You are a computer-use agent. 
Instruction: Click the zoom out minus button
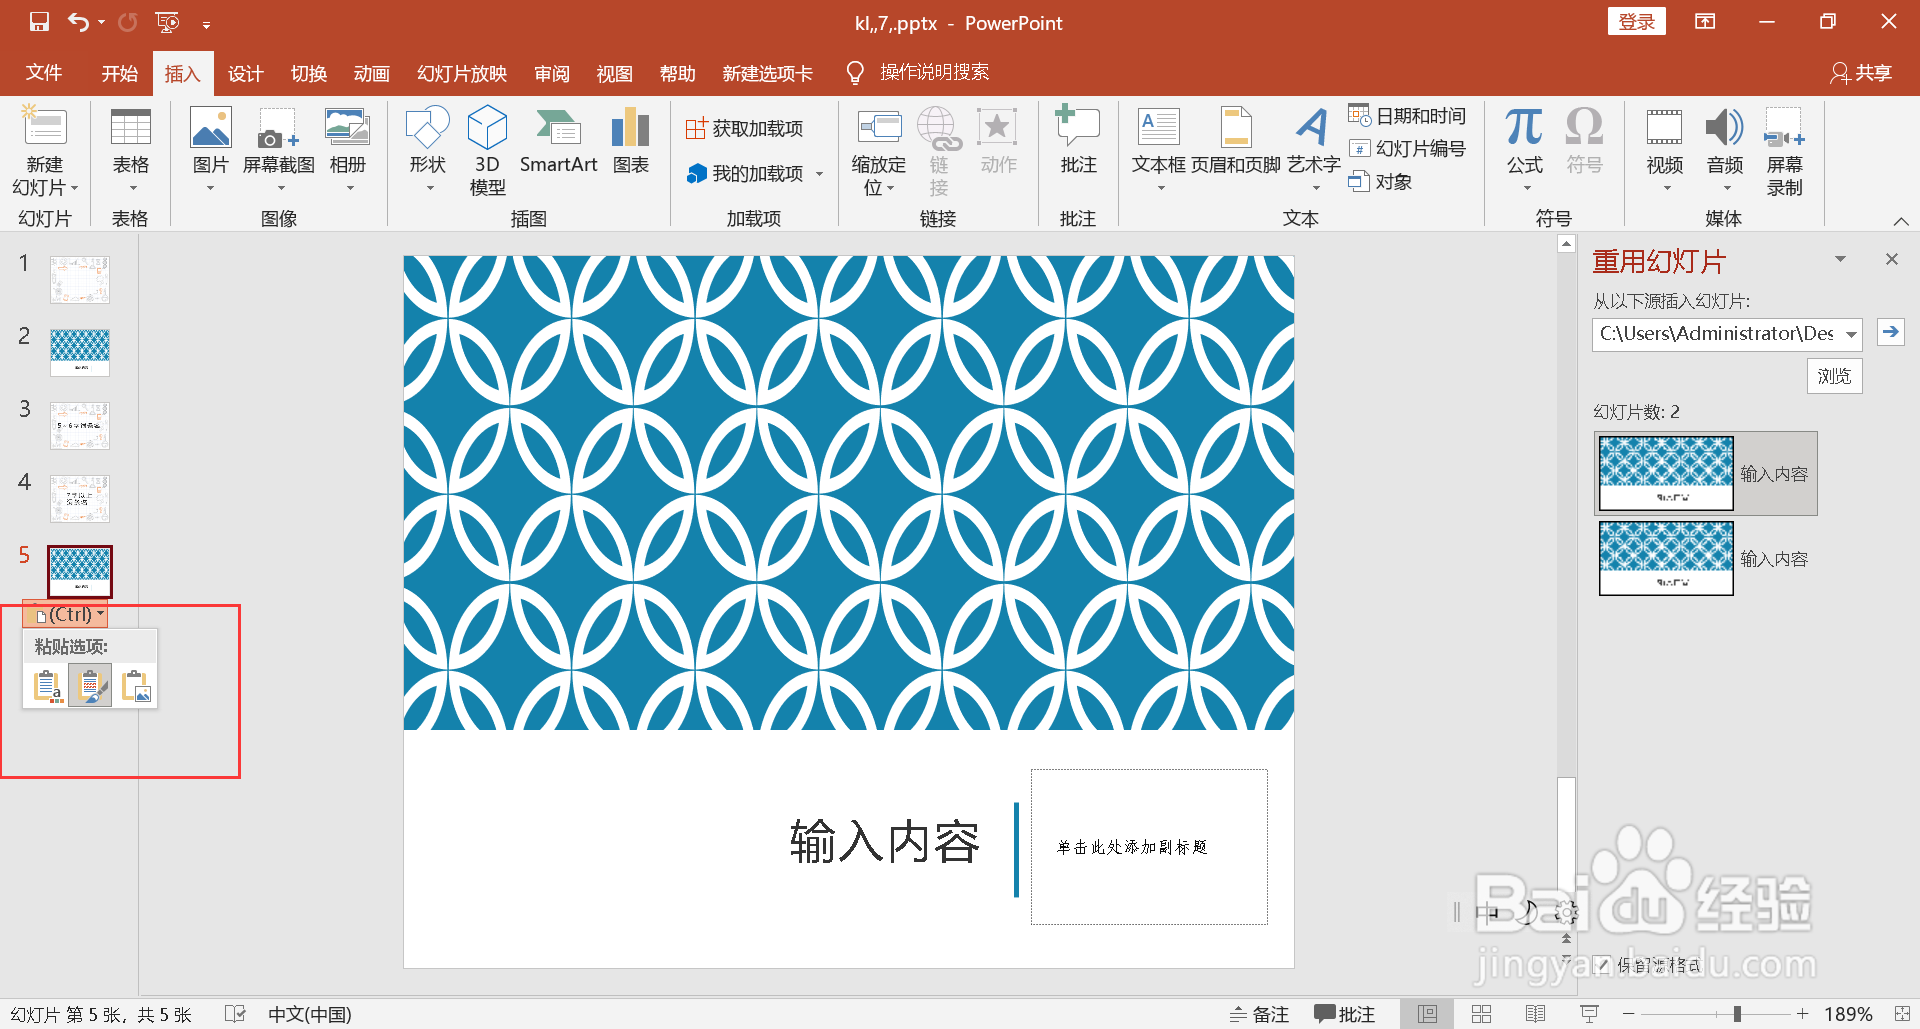(1628, 1014)
